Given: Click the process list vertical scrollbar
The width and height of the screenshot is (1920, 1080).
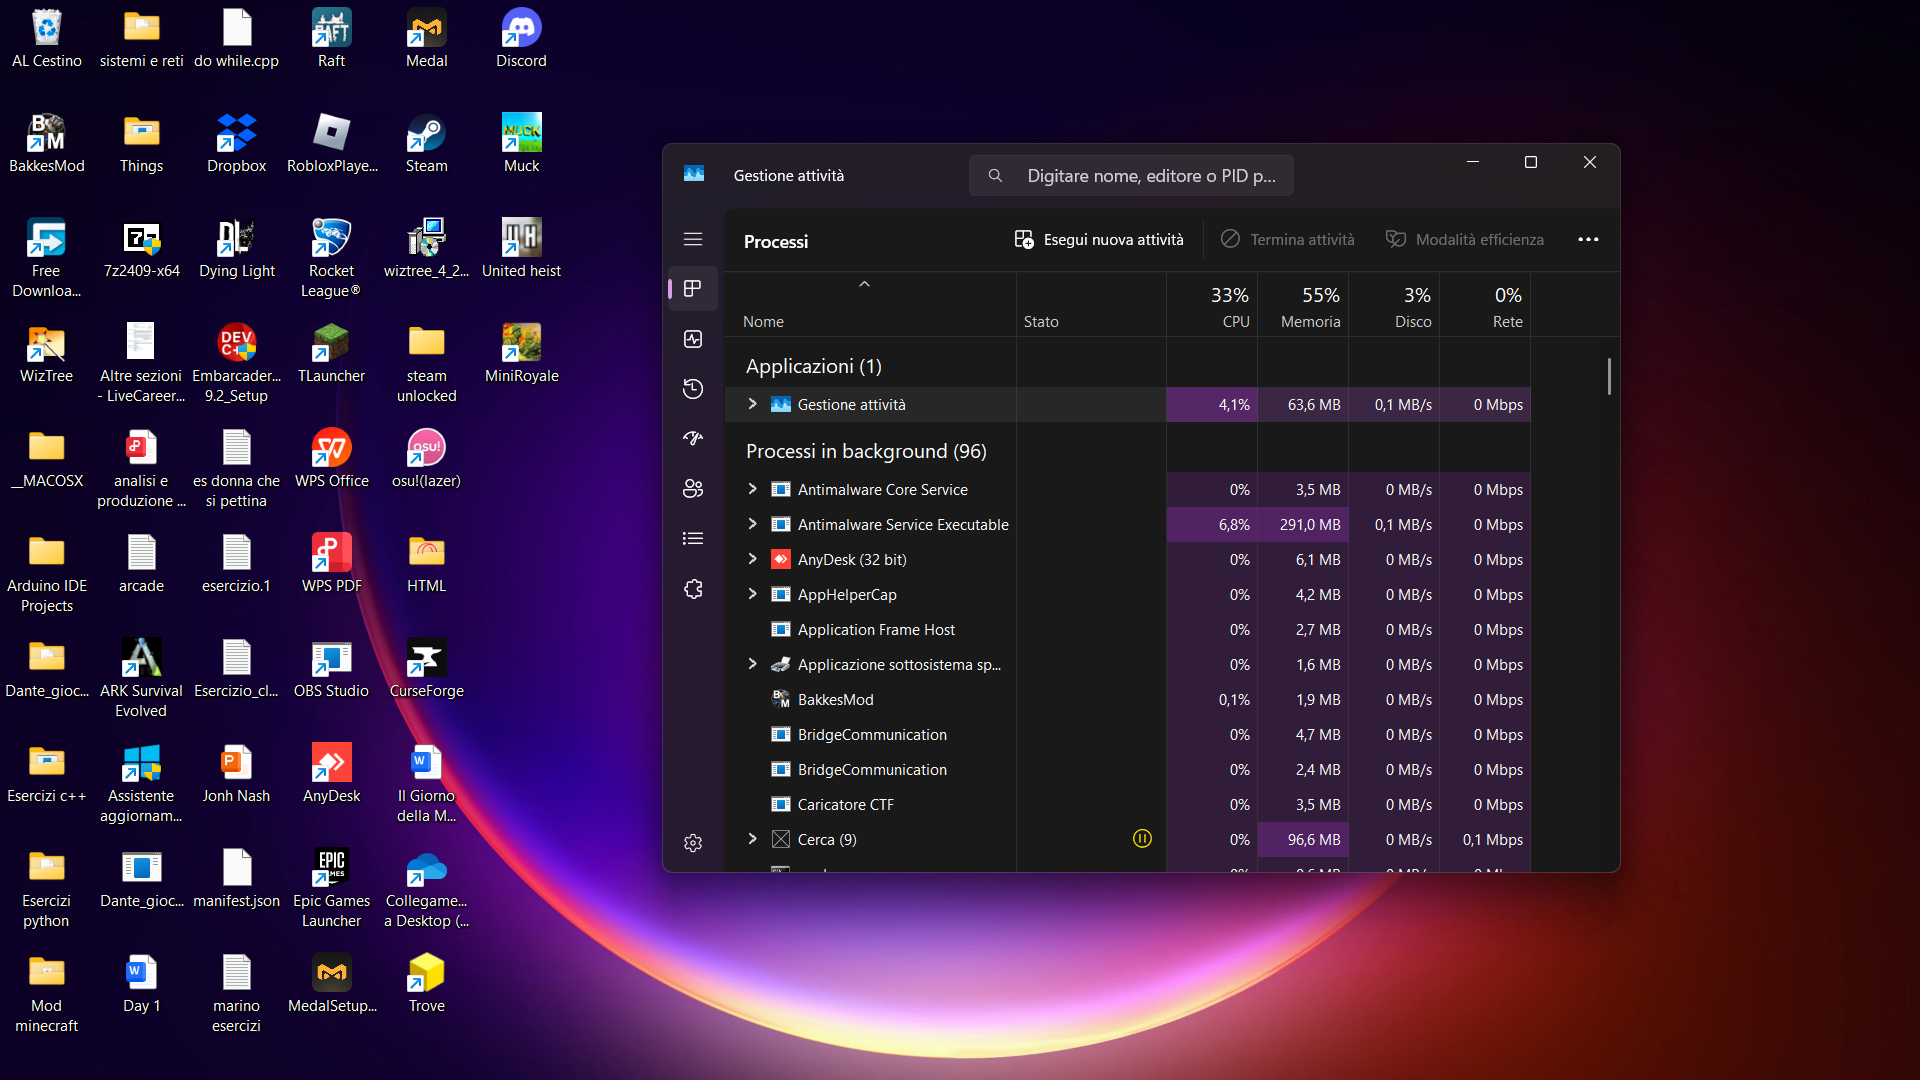Looking at the screenshot, I should click(x=1609, y=377).
